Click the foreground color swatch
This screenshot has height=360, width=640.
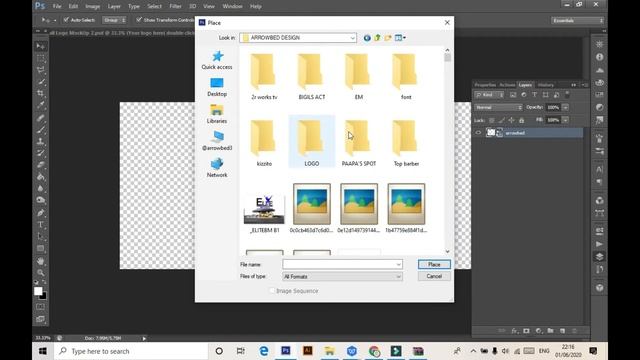[38, 291]
